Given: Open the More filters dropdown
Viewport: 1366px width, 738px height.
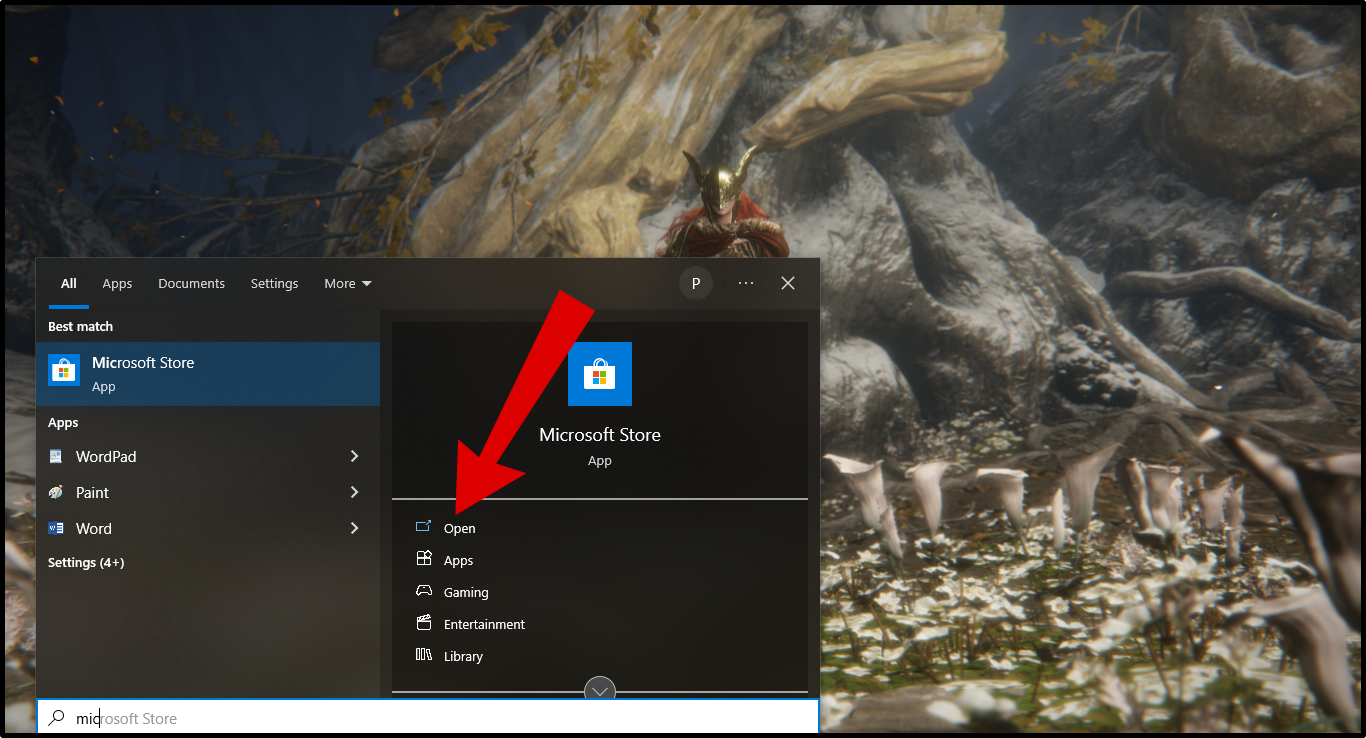Looking at the screenshot, I should (348, 284).
